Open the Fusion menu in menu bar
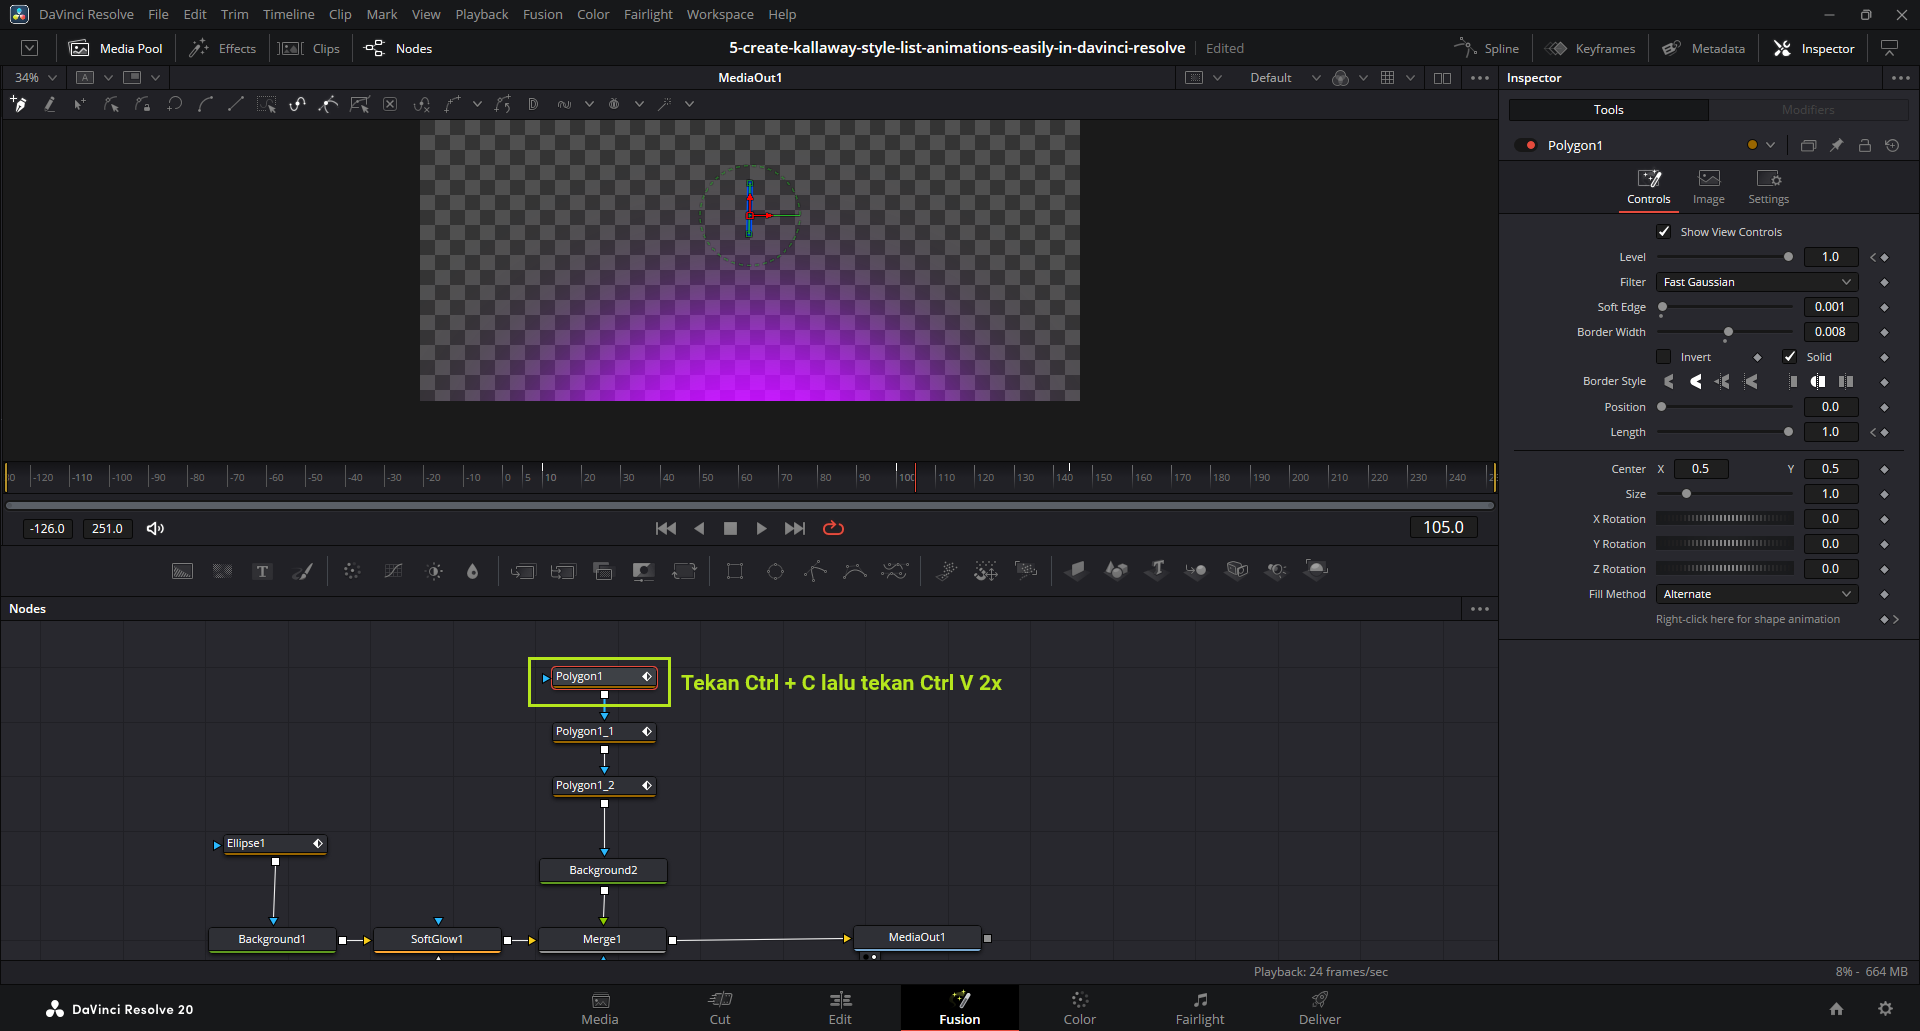Viewport: 1920px width, 1031px height. point(542,14)
